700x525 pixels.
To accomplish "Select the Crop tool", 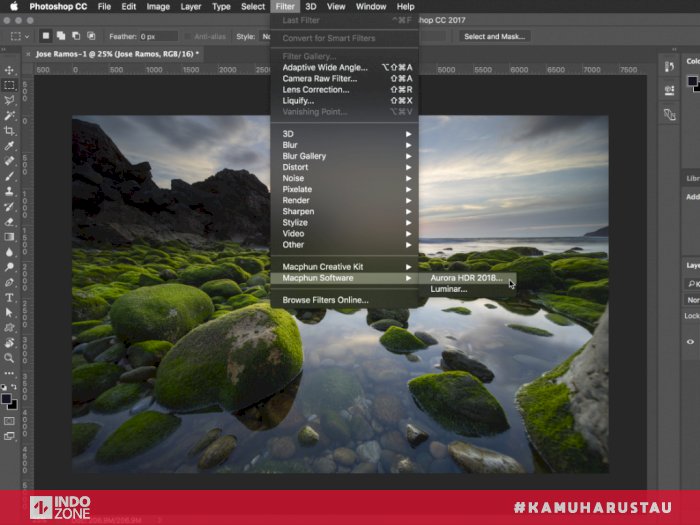I will (x=9, y=131).
